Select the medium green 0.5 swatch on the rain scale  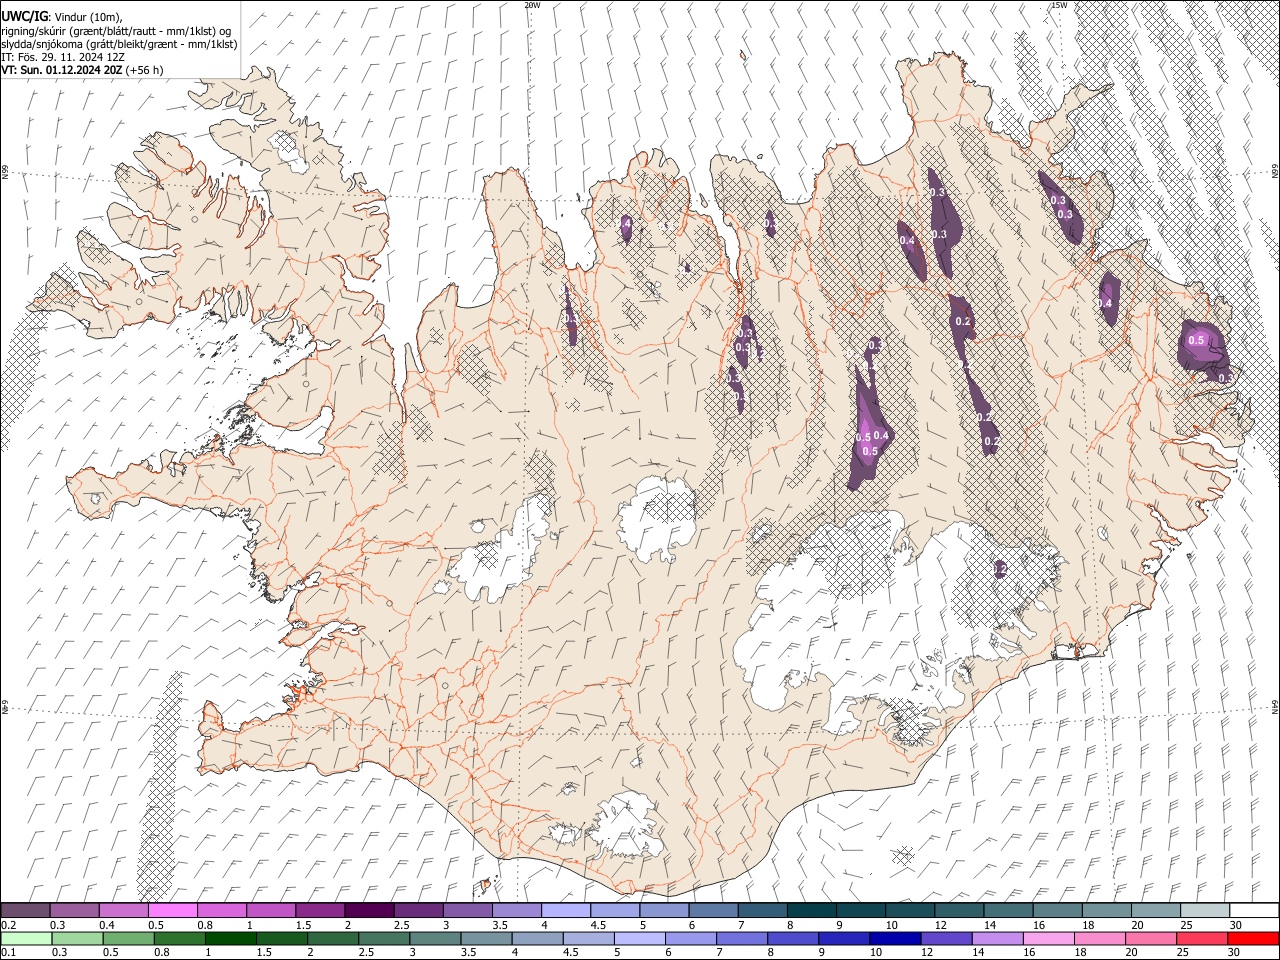point(128,938)
